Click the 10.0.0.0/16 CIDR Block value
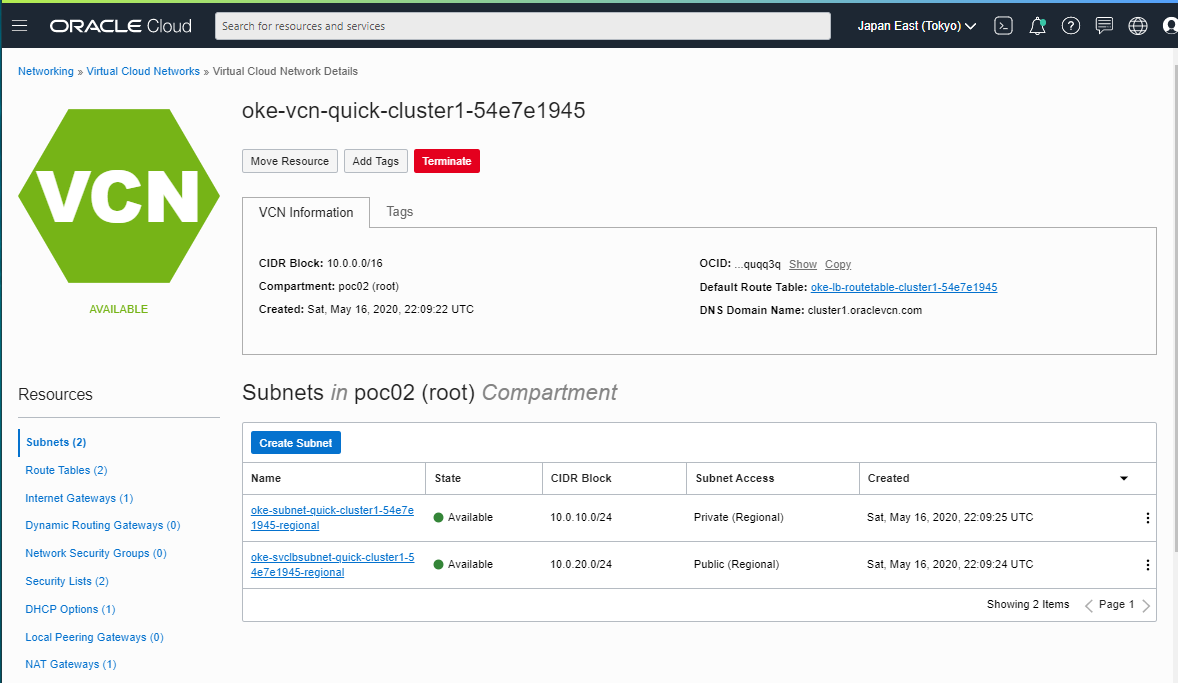This screenshot has width=1178, height=683. click(355, 264)
